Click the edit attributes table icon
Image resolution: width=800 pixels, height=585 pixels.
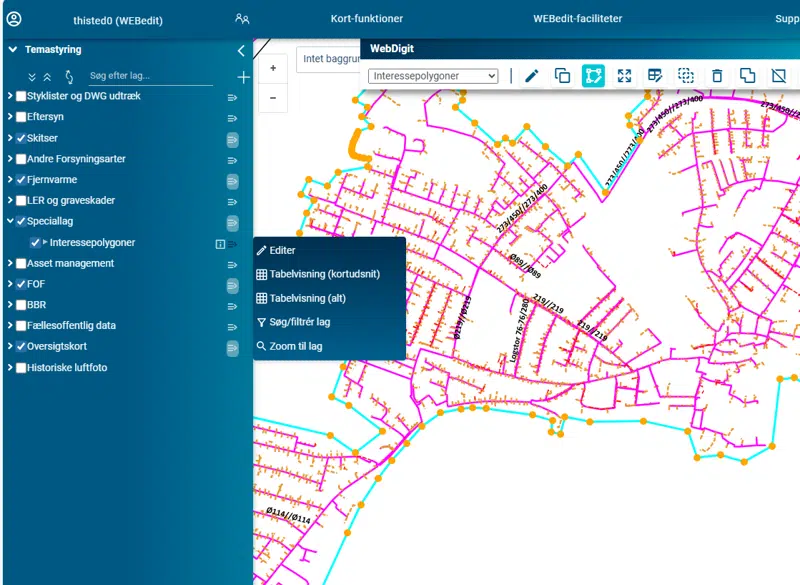tap(655, 76)
